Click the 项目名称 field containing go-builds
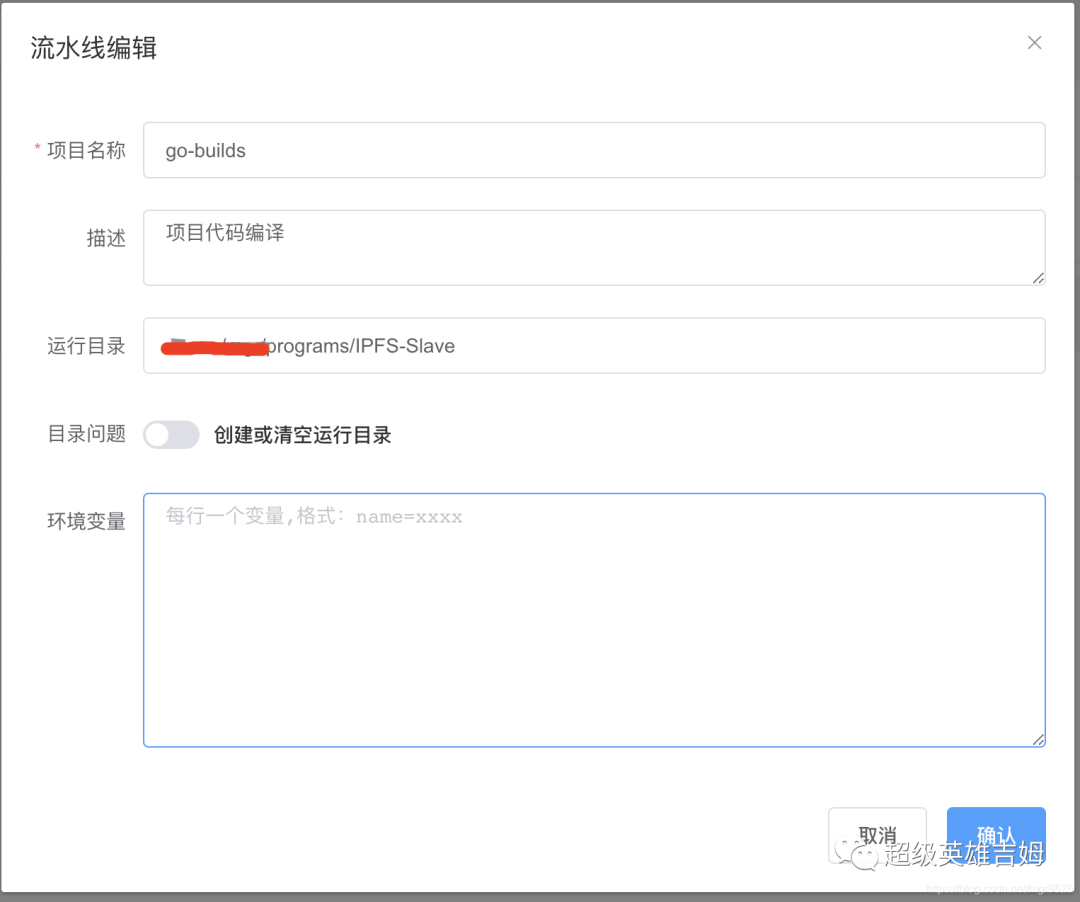Viewport: 1080px width, 902px height. [594, 150]
